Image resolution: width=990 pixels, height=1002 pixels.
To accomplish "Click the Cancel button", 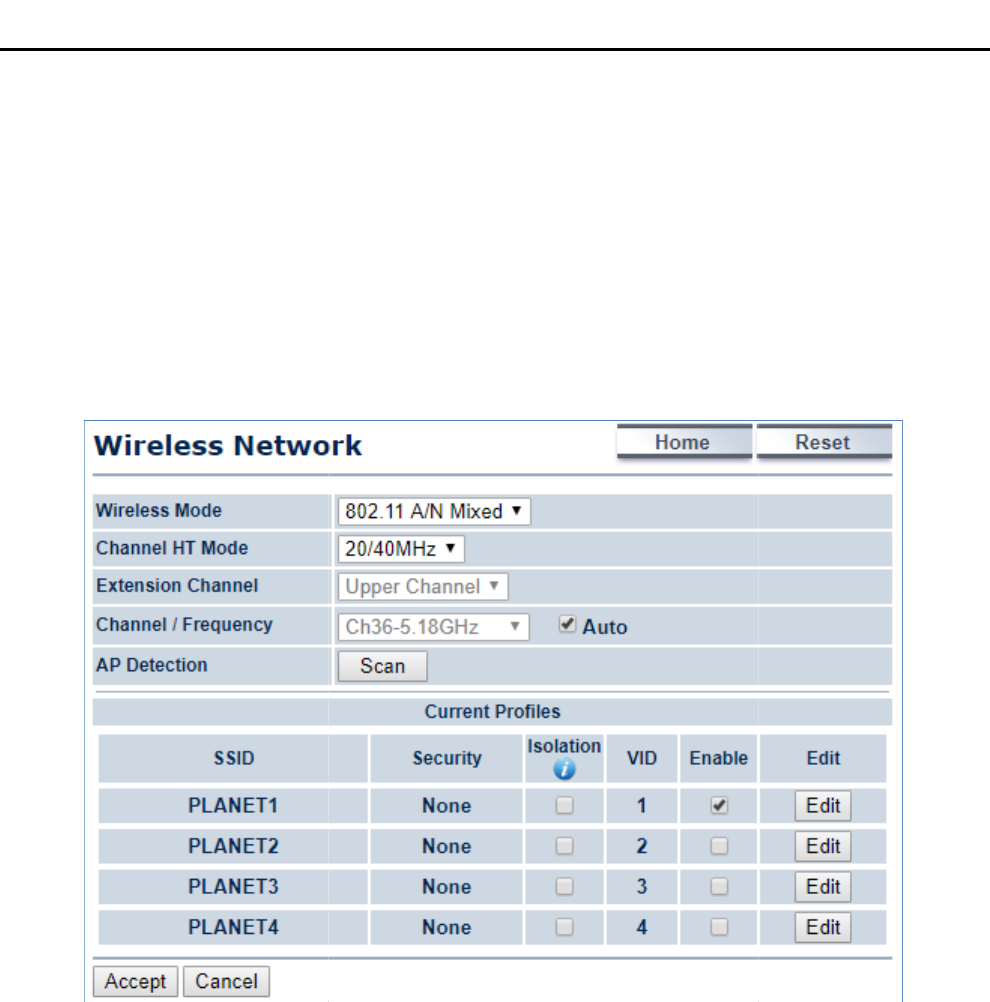I will pos(226,981).
